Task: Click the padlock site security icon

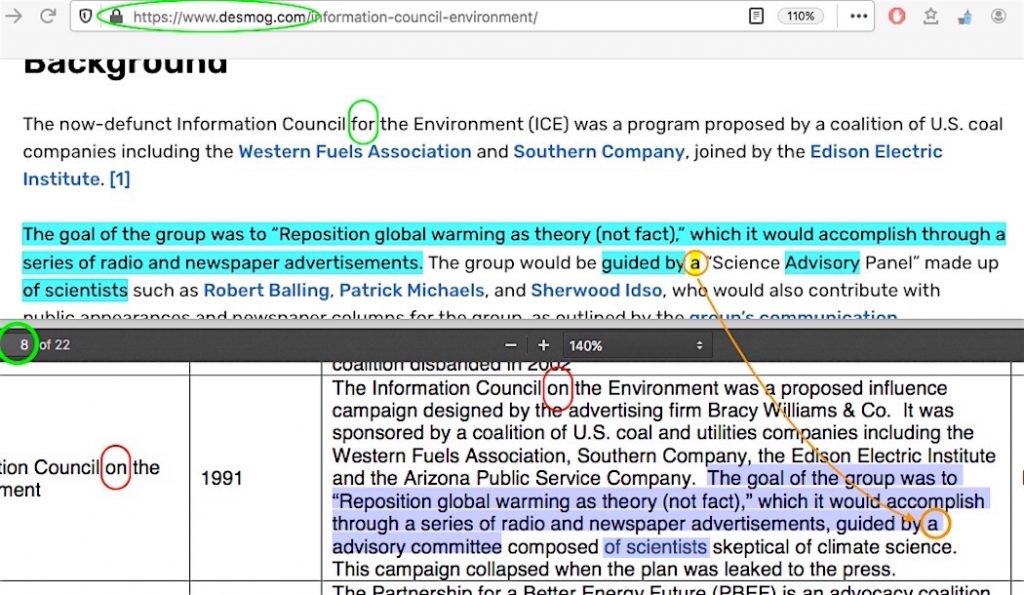Action: 115,17
